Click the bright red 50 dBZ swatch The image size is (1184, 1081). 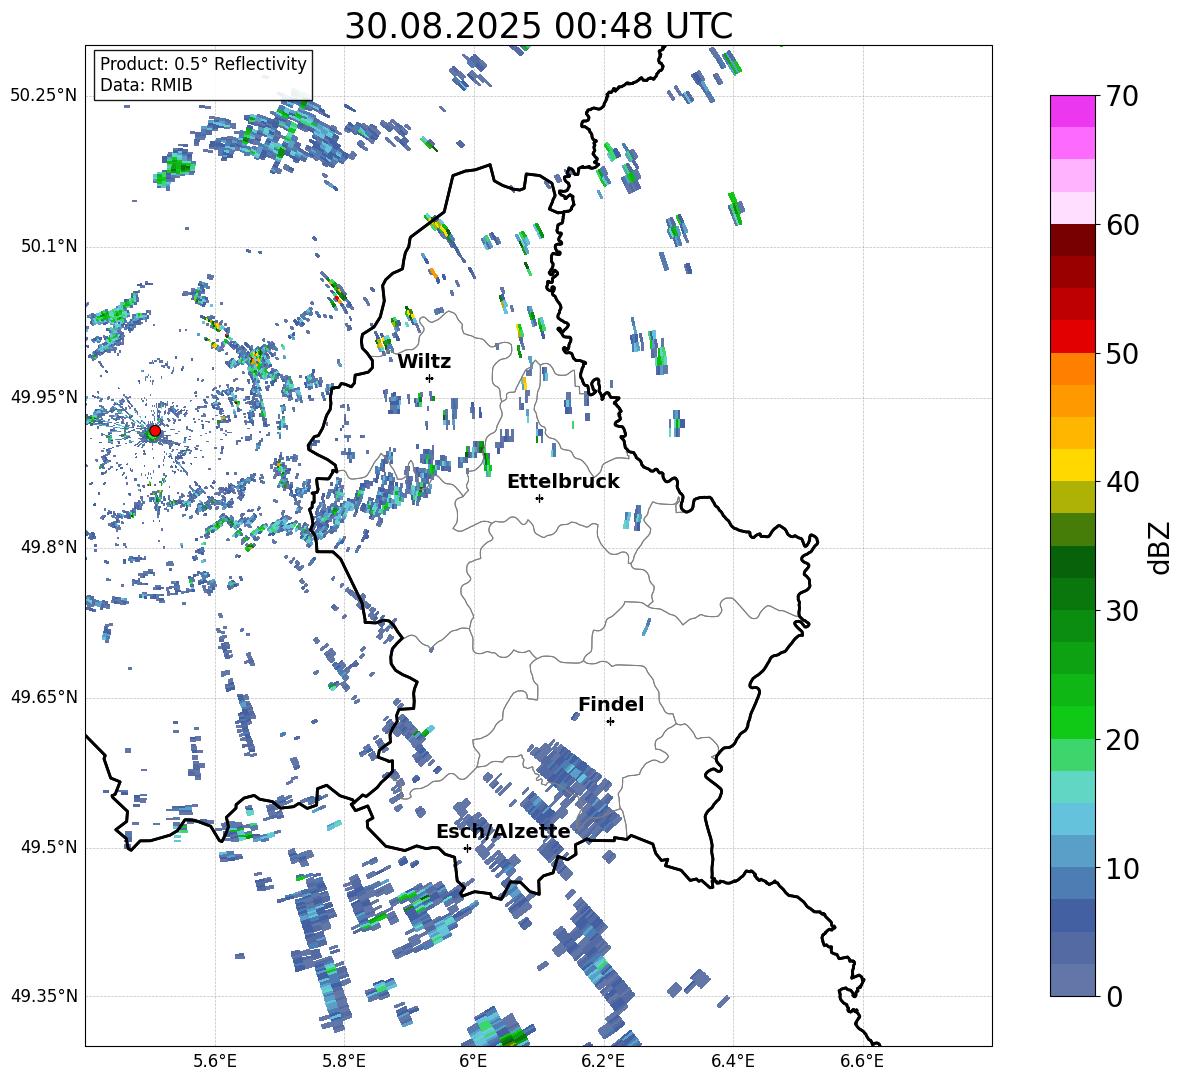click(x=1072, y=337)
